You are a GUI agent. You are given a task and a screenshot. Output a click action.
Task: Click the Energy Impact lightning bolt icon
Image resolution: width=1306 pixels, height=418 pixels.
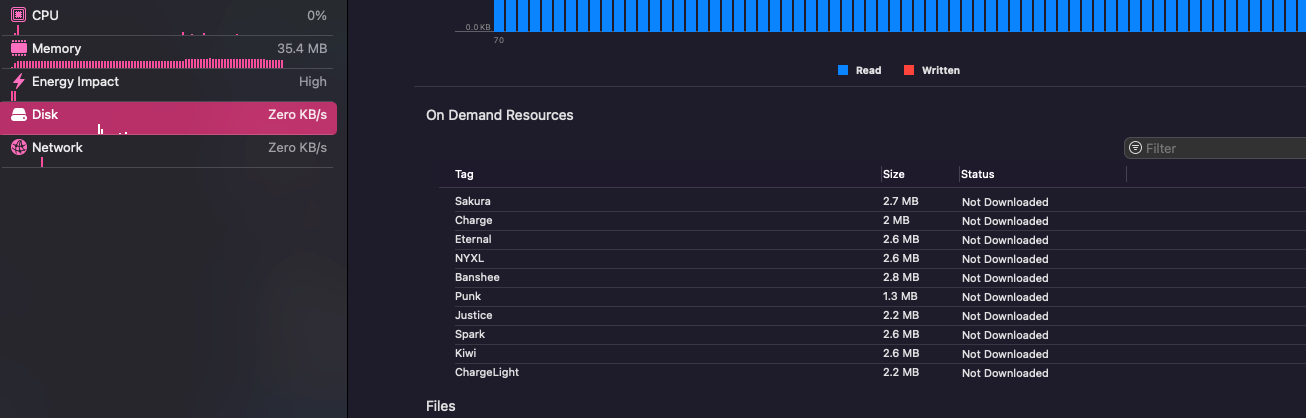[18, 81]
